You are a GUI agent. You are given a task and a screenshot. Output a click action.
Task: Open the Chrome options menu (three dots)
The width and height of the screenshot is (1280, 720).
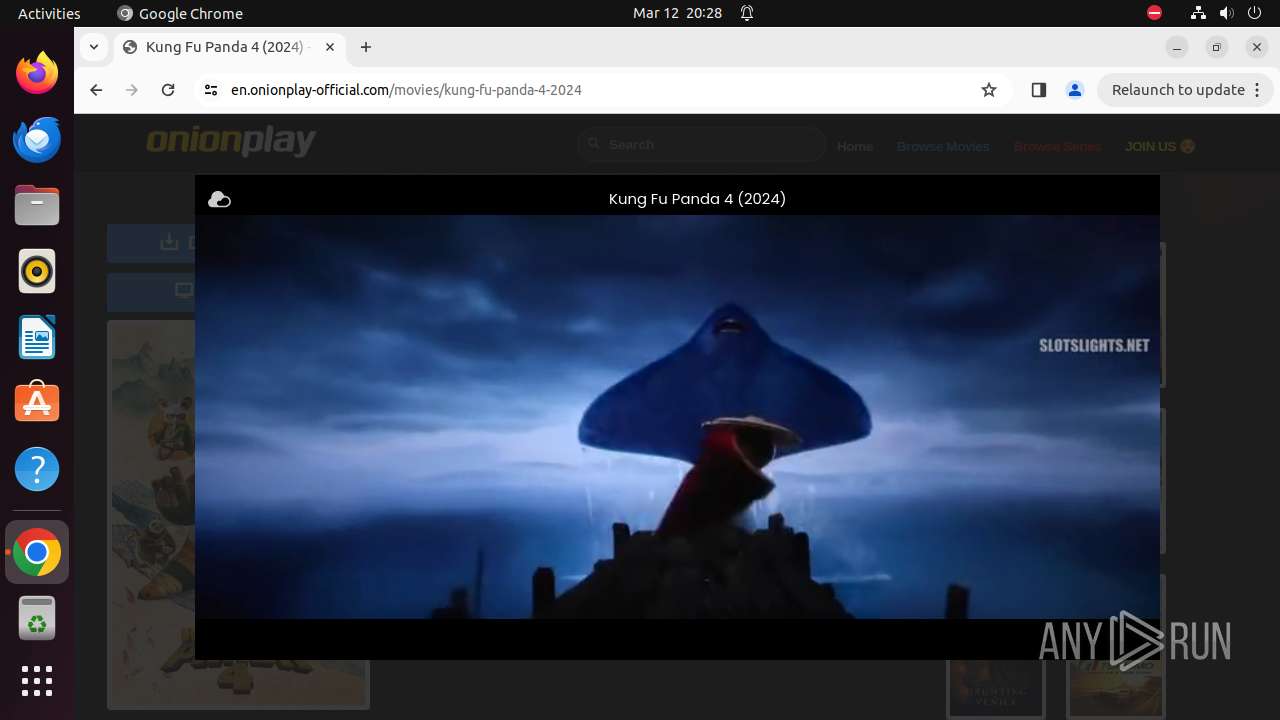click(x=1258, y=90)
